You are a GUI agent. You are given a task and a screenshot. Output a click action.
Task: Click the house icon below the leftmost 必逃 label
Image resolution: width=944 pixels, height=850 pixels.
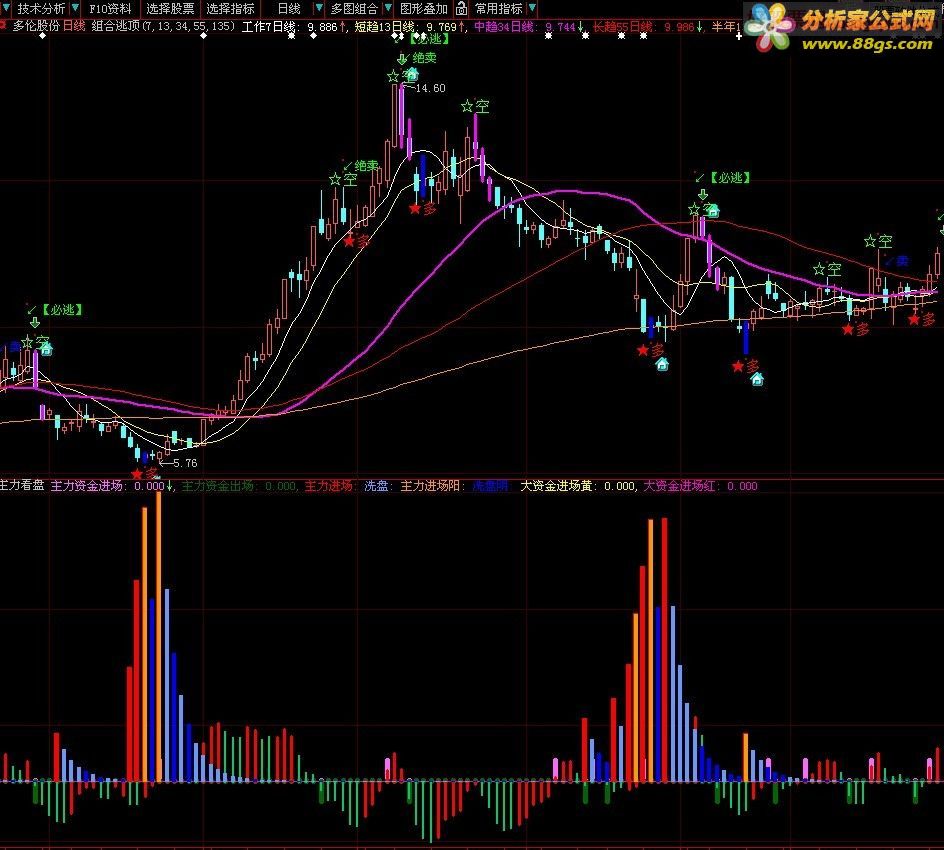[x=46, y=349]
